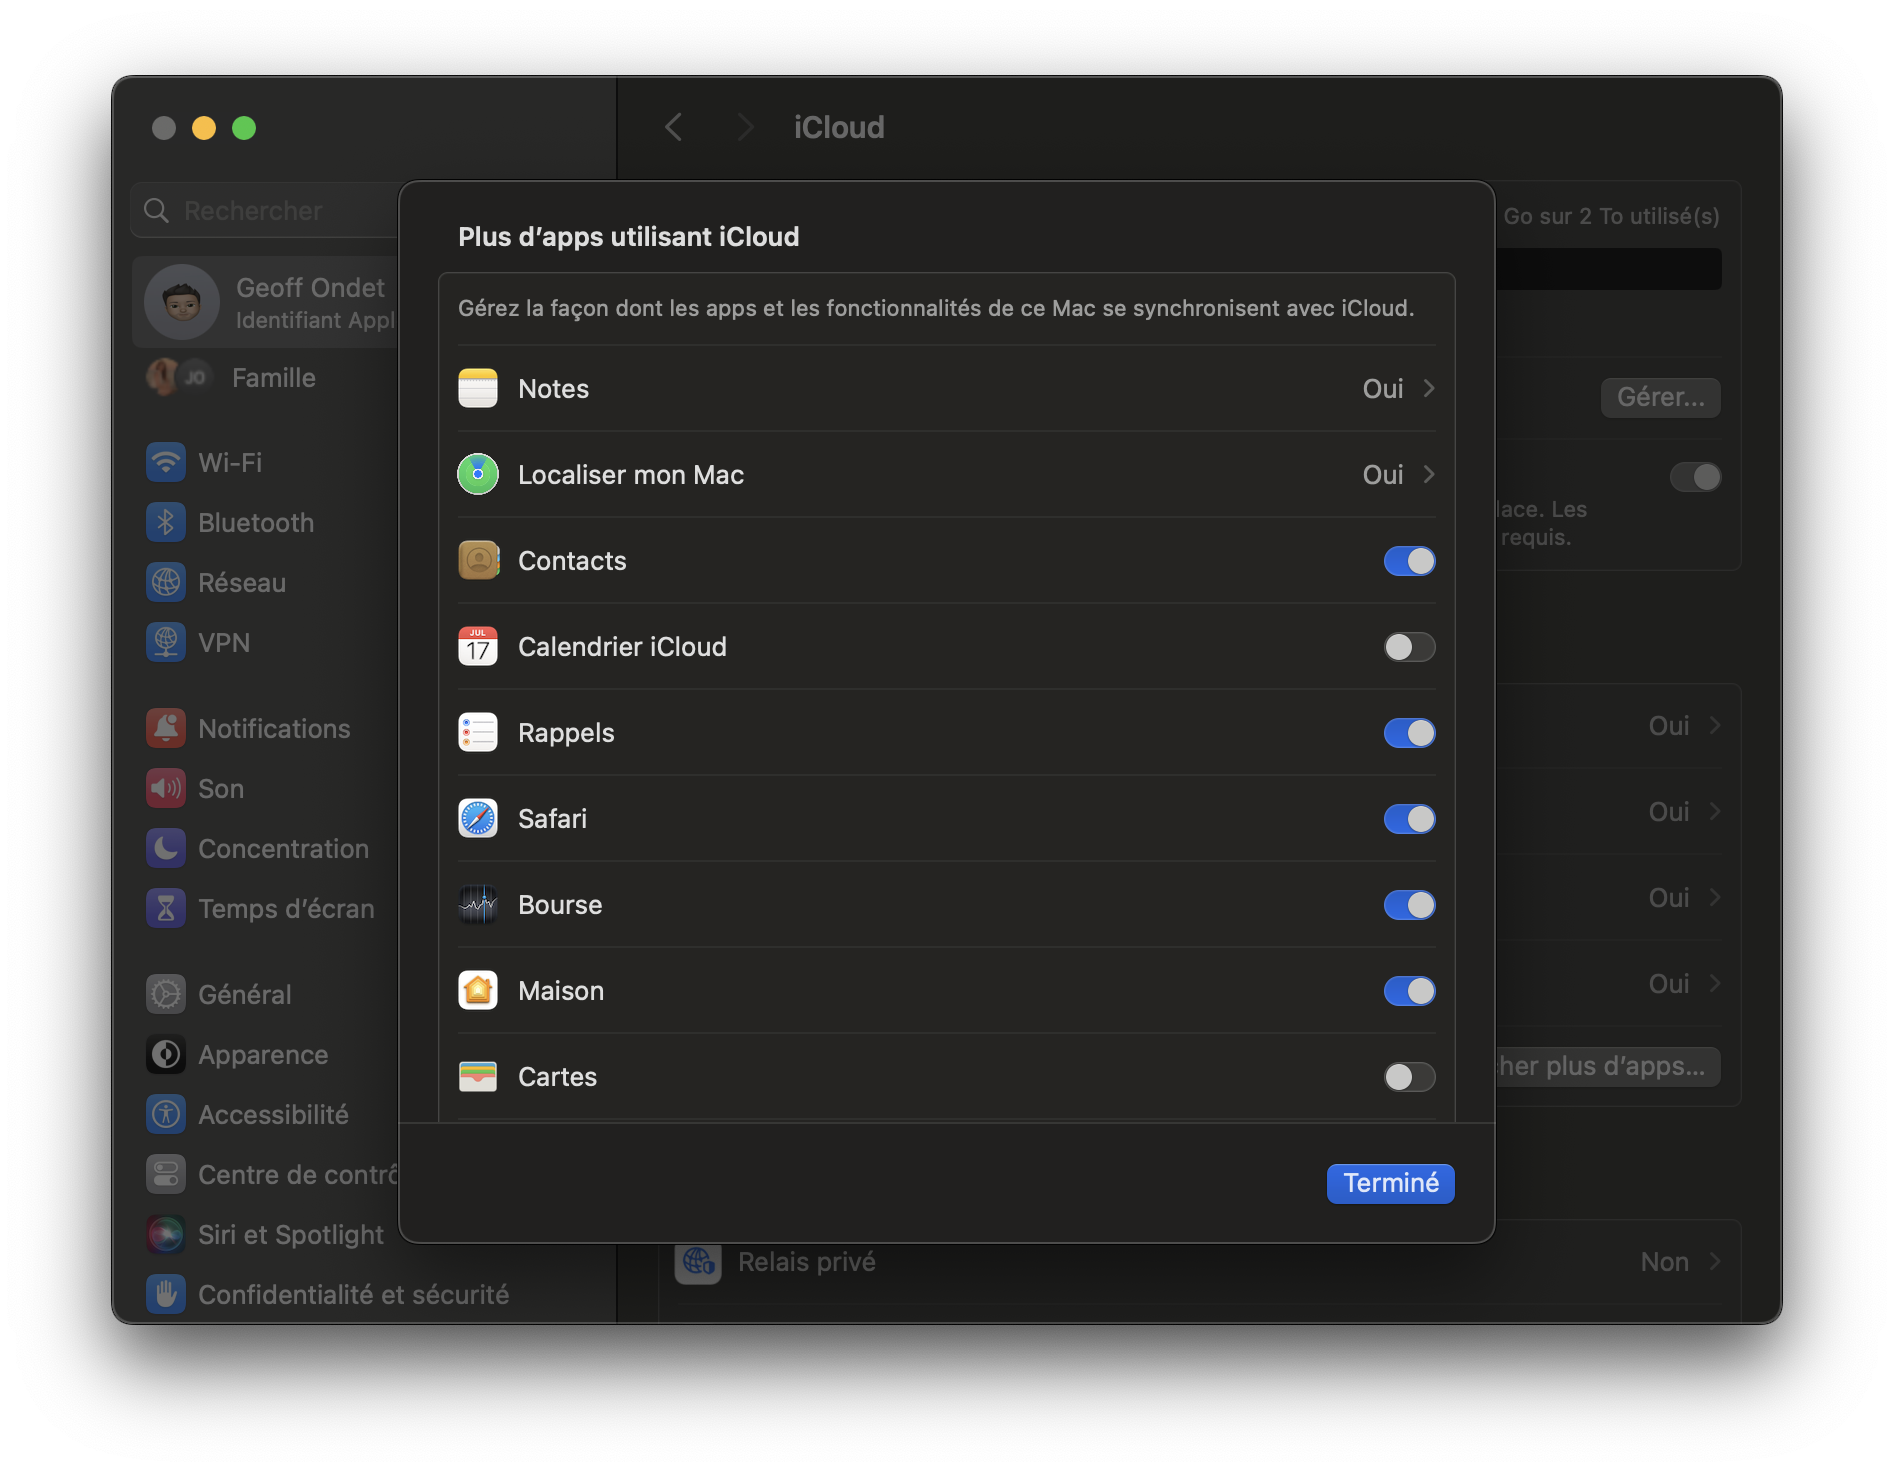Viewport: 1894px width, 1472px height.
Task: Click the Confidentialité et sécurité hand icon
Action: 166,1294
